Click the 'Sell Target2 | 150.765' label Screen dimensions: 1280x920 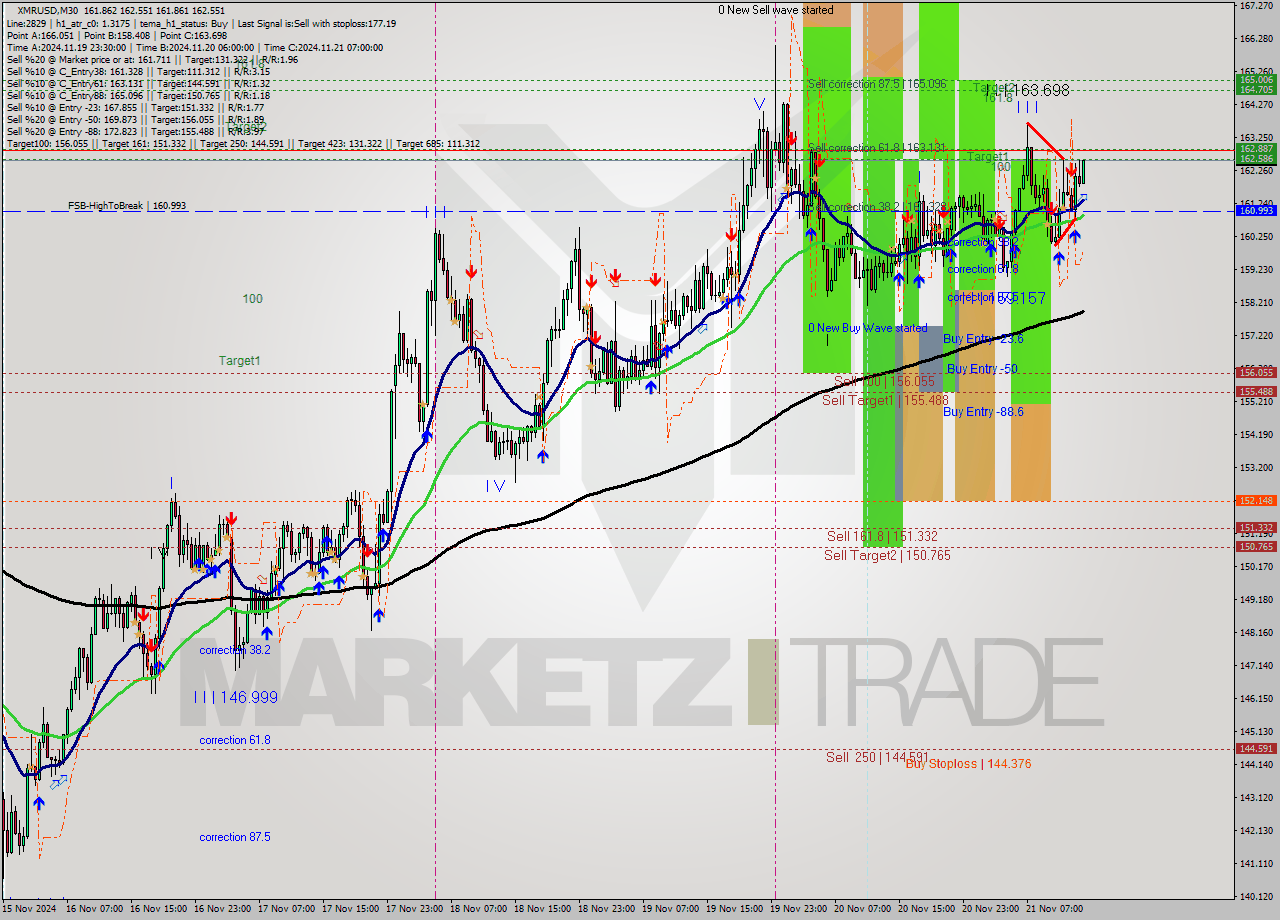pyautogui.click(x=888, y=555)
